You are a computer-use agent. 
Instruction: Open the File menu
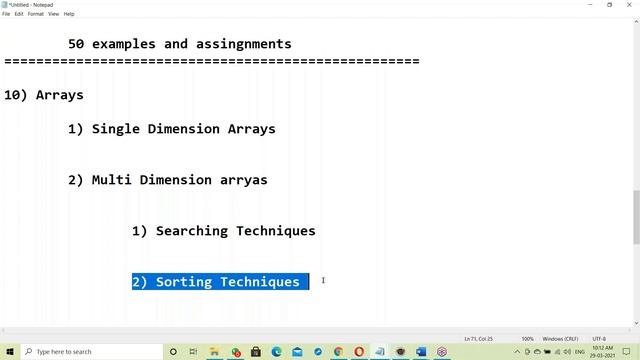6,14
